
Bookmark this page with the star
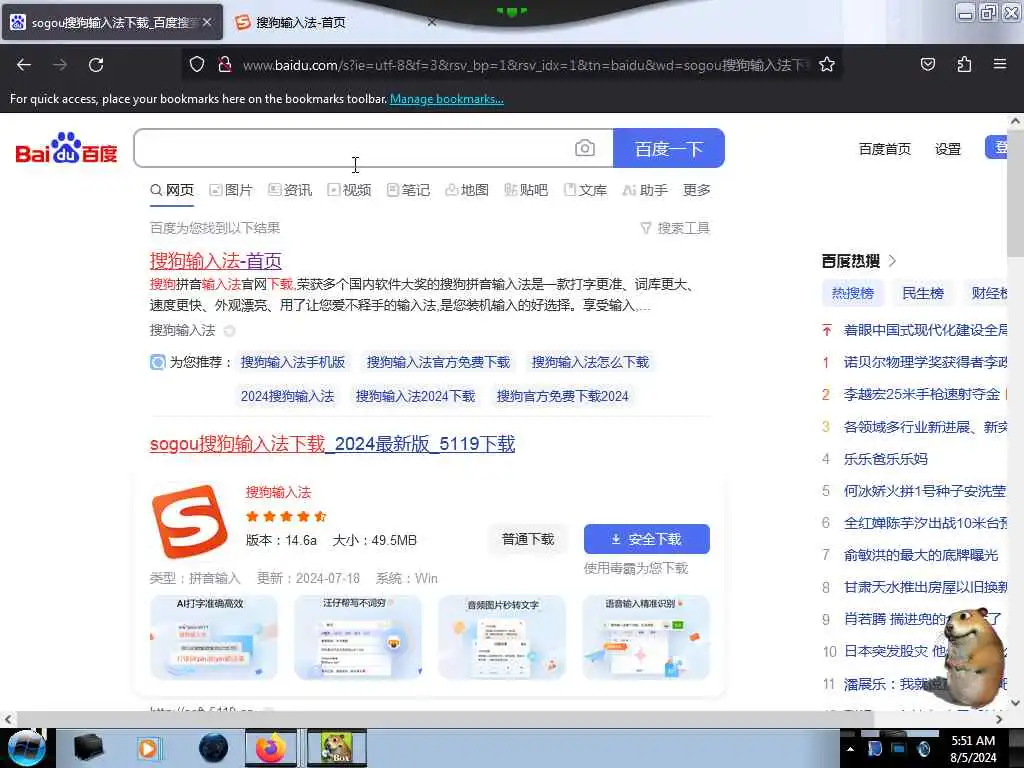pos(827,65)
